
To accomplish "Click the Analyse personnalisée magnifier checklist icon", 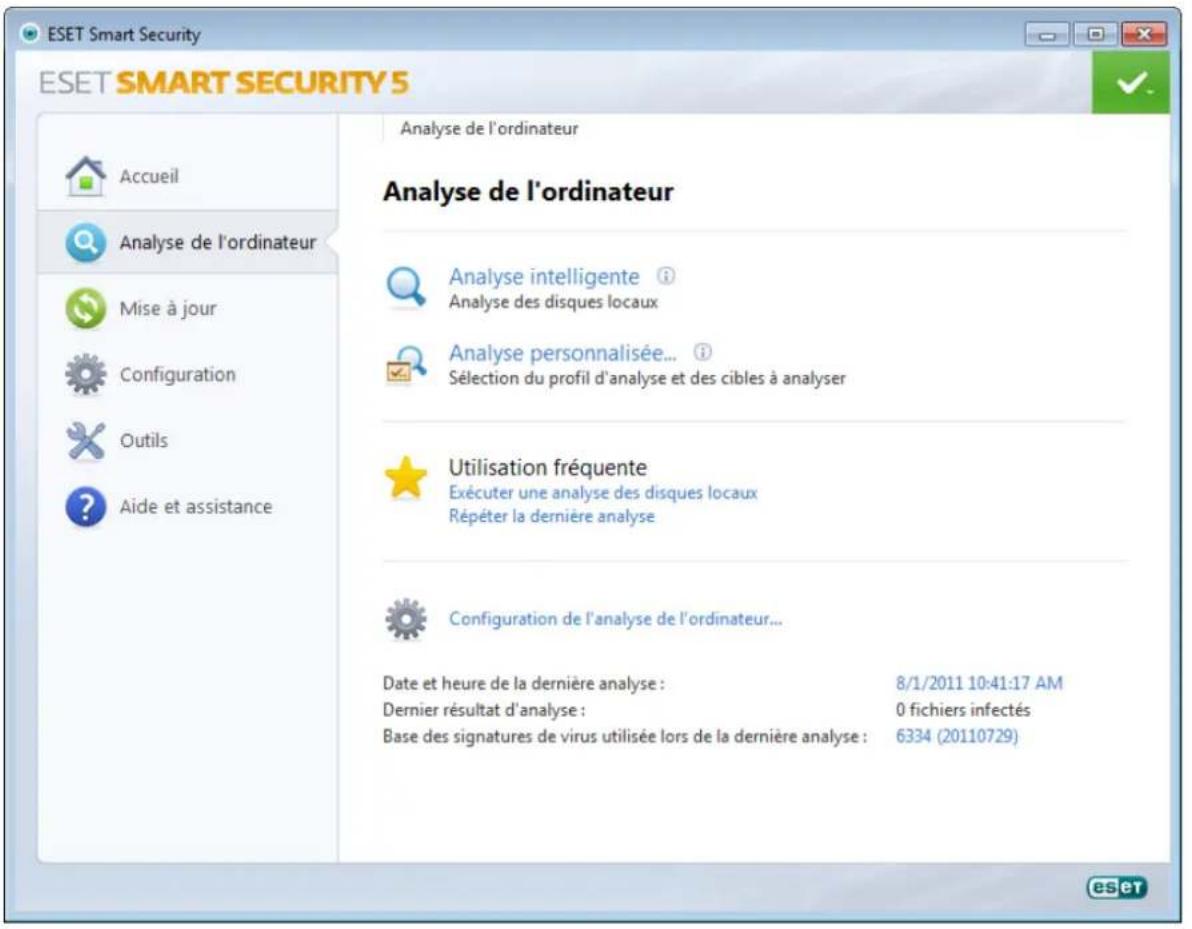I will [x=406, y=364].
